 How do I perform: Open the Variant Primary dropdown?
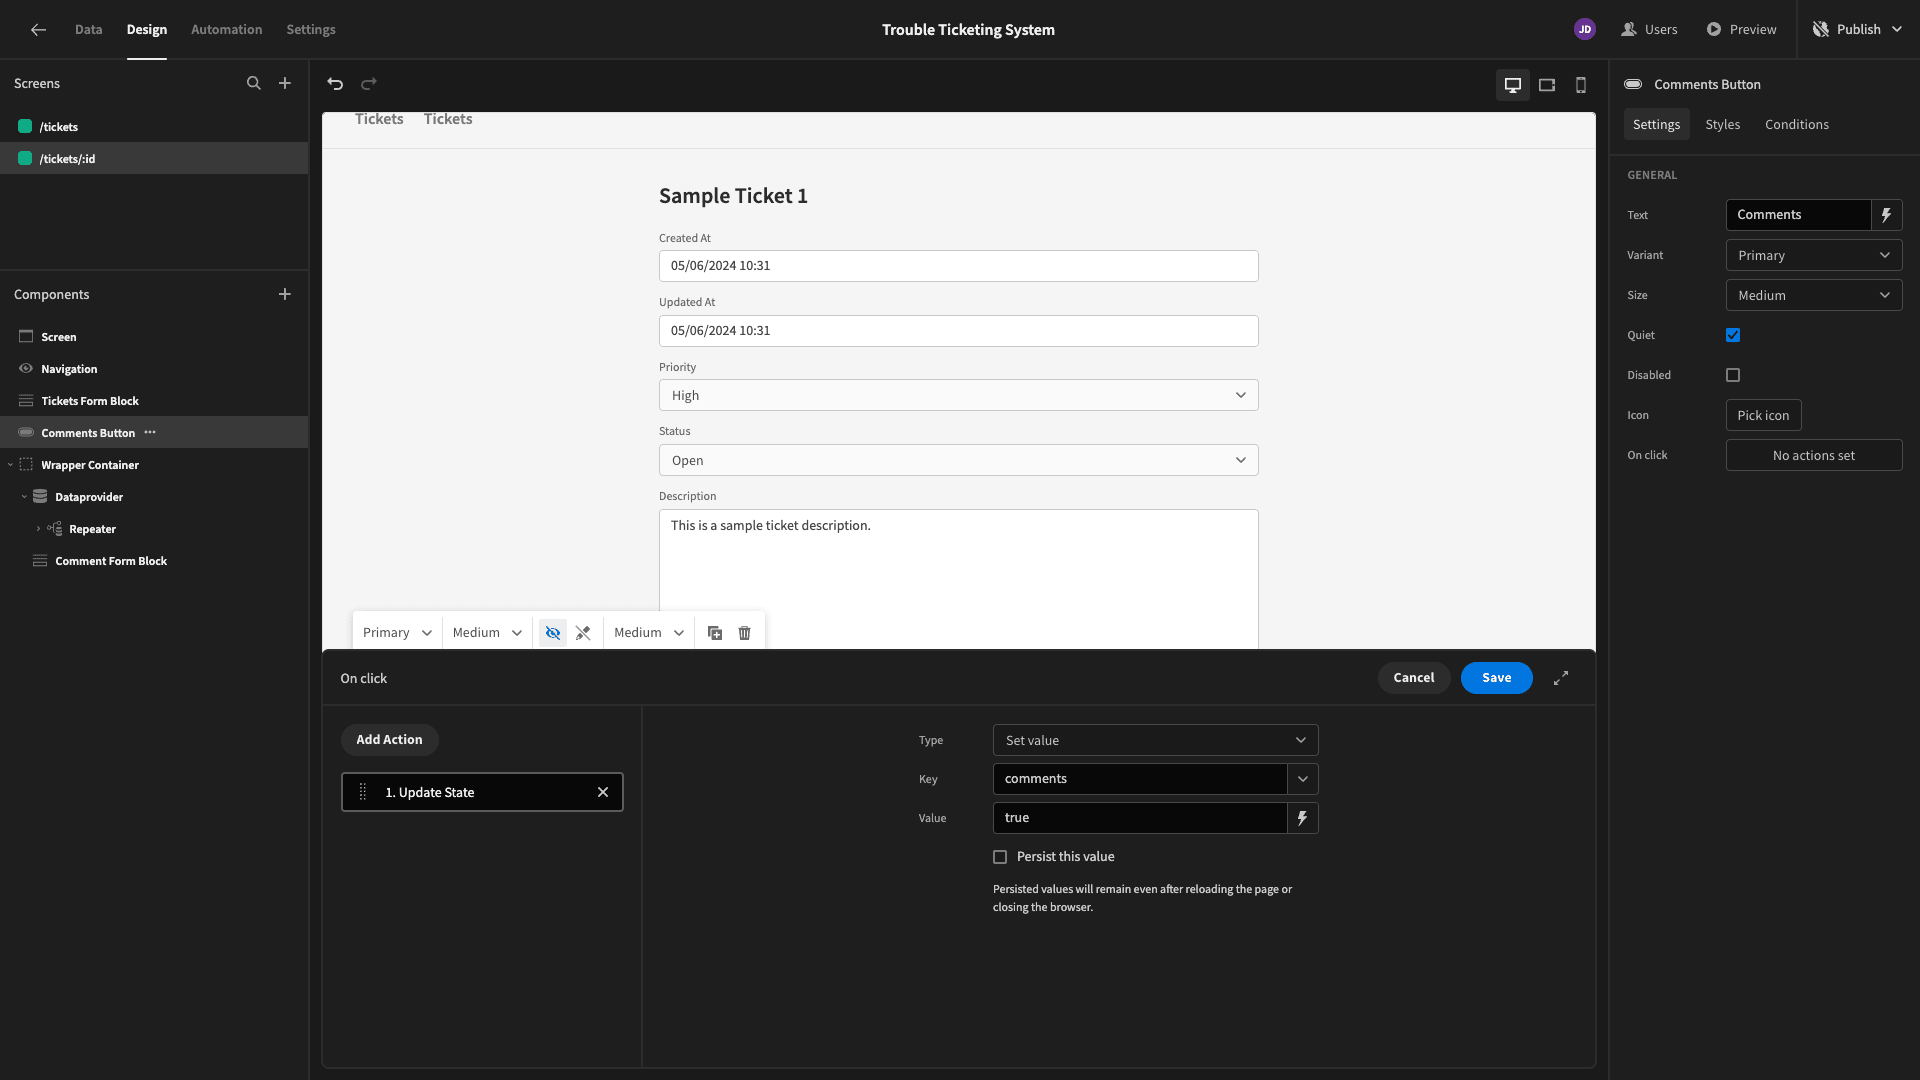(1813, 255)
